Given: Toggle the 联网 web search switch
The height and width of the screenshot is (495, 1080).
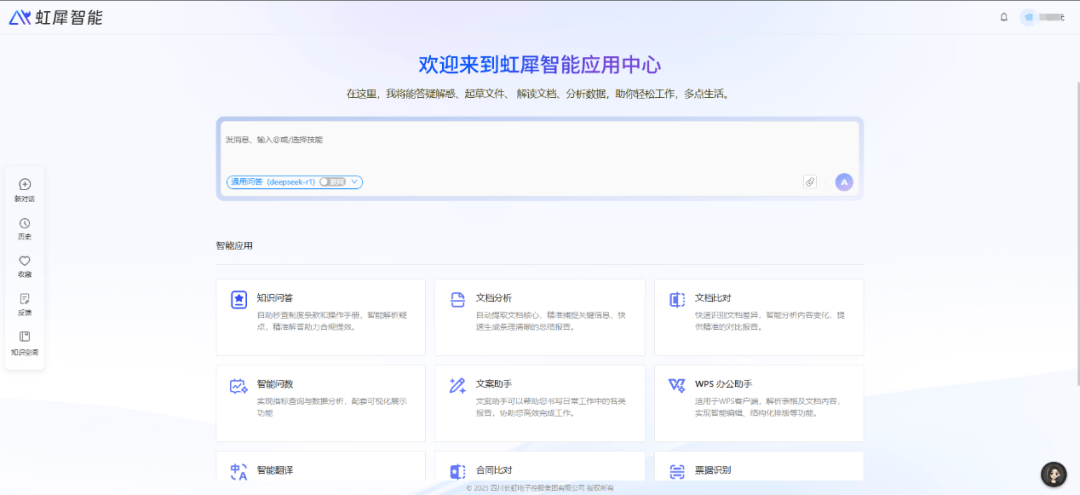Looking at the screenshot, I should point(332,182).
